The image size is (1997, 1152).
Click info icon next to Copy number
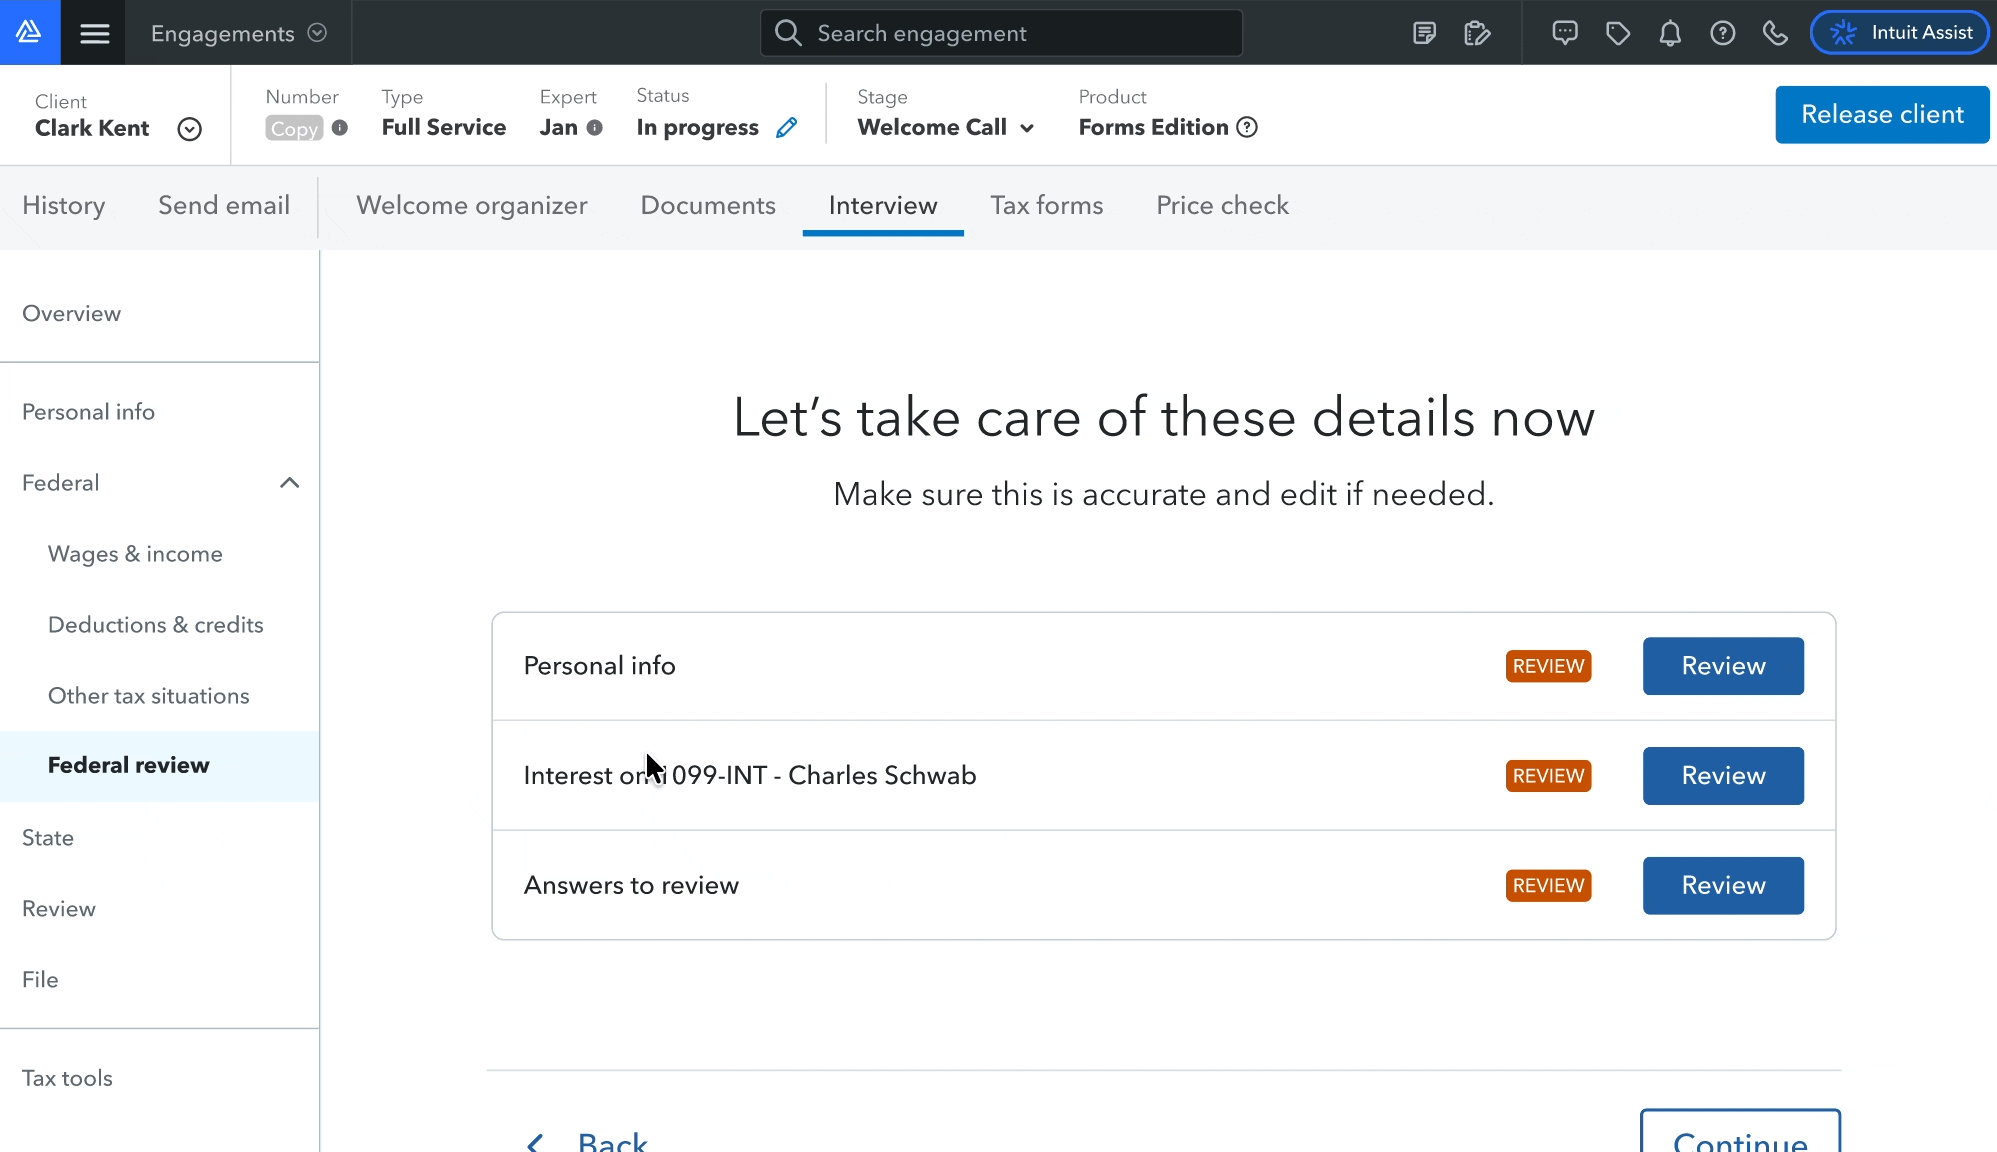click(x=340, y=128)
